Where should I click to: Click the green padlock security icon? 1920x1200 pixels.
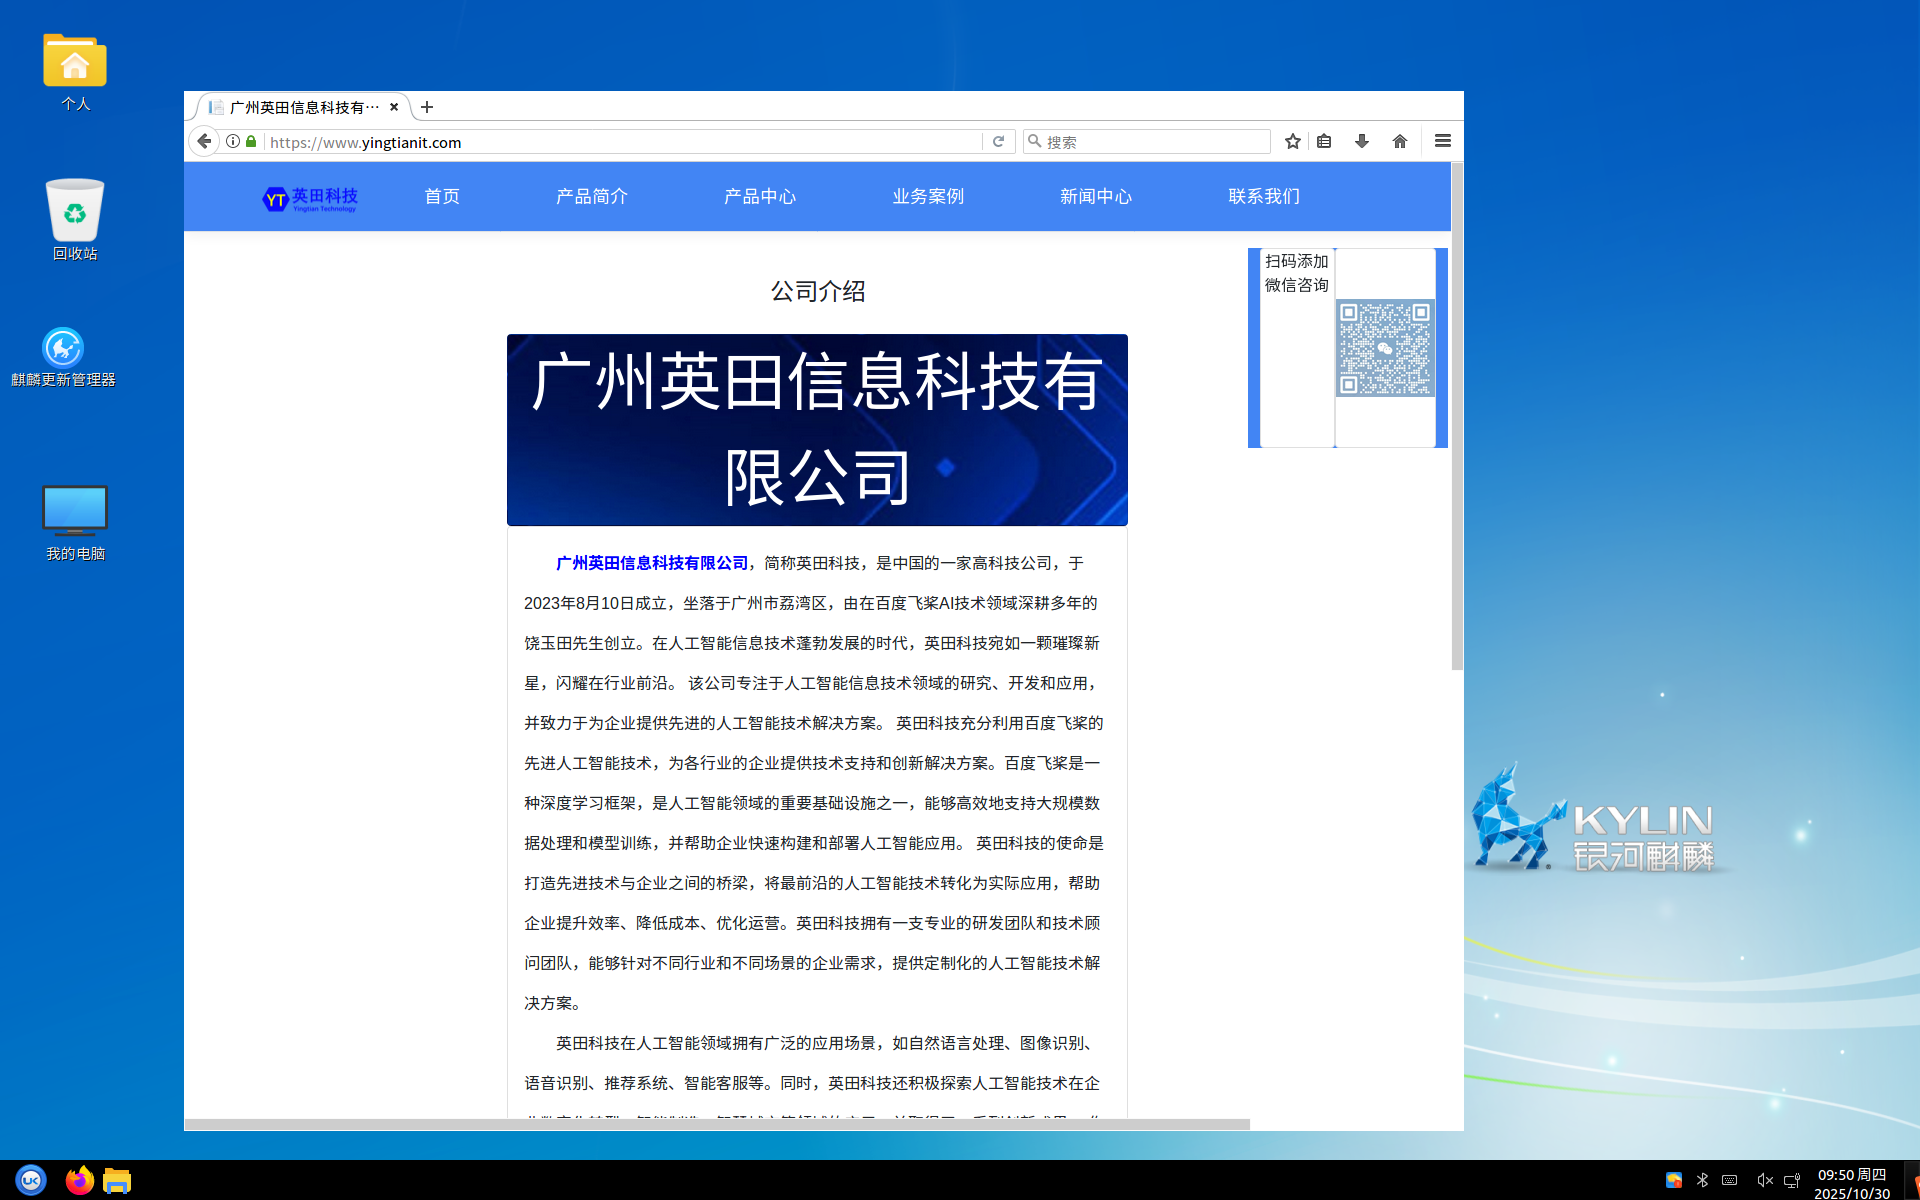coord(251,141)
